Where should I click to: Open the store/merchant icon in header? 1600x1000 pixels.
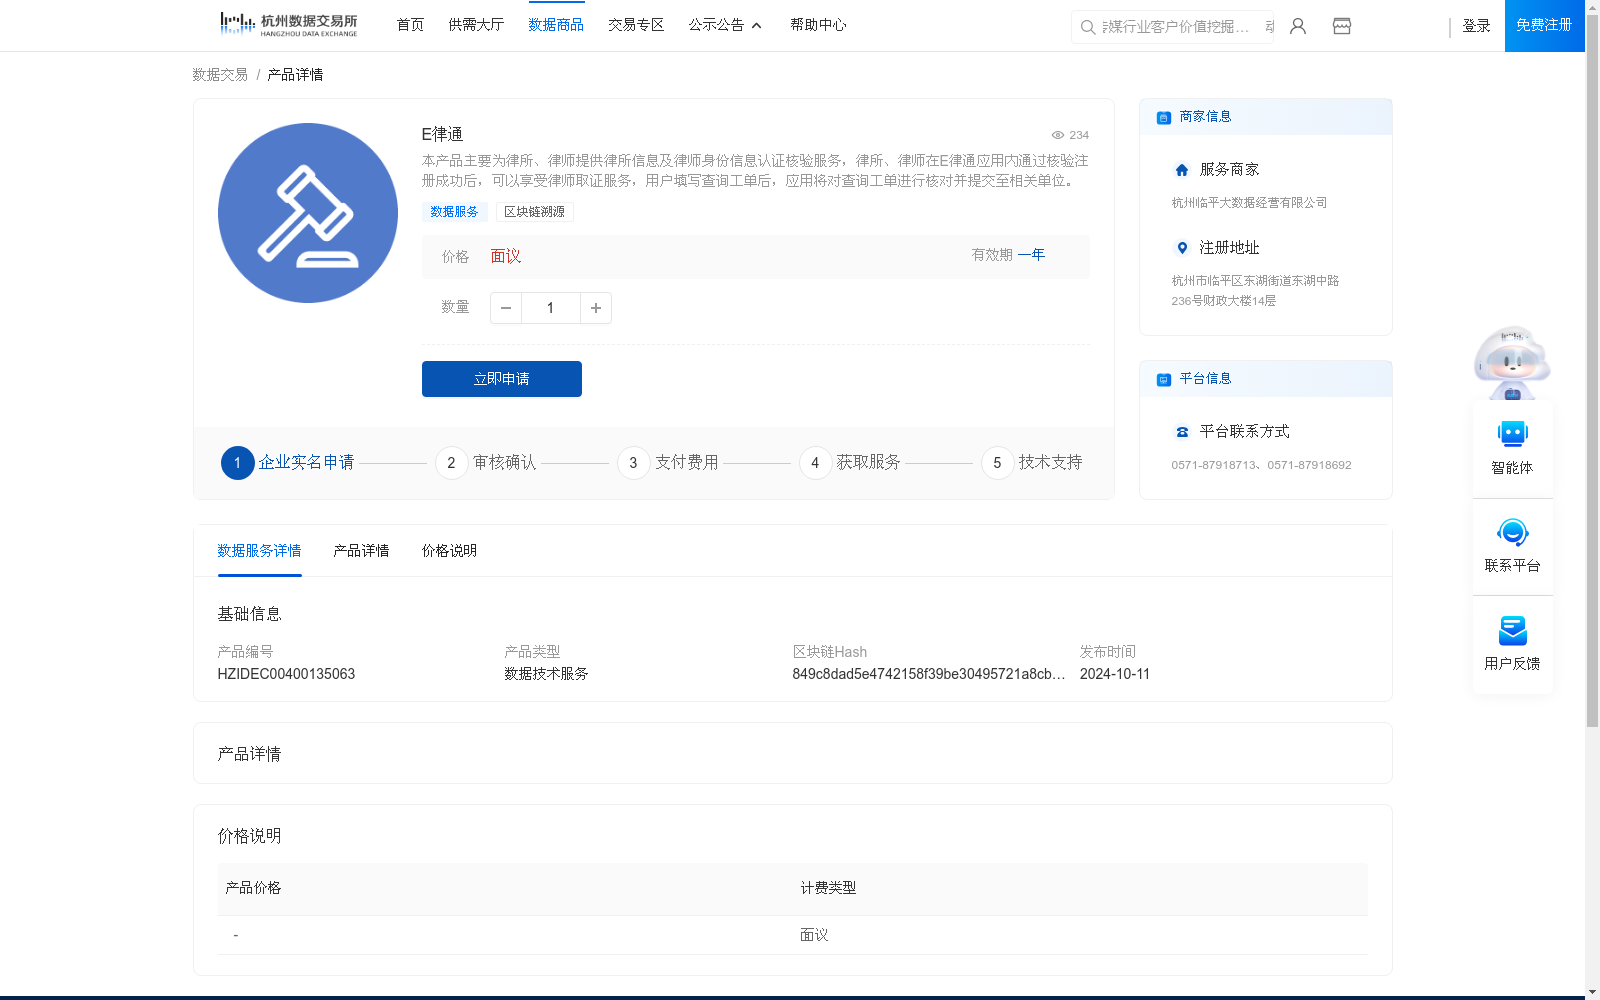point(1342,26)
